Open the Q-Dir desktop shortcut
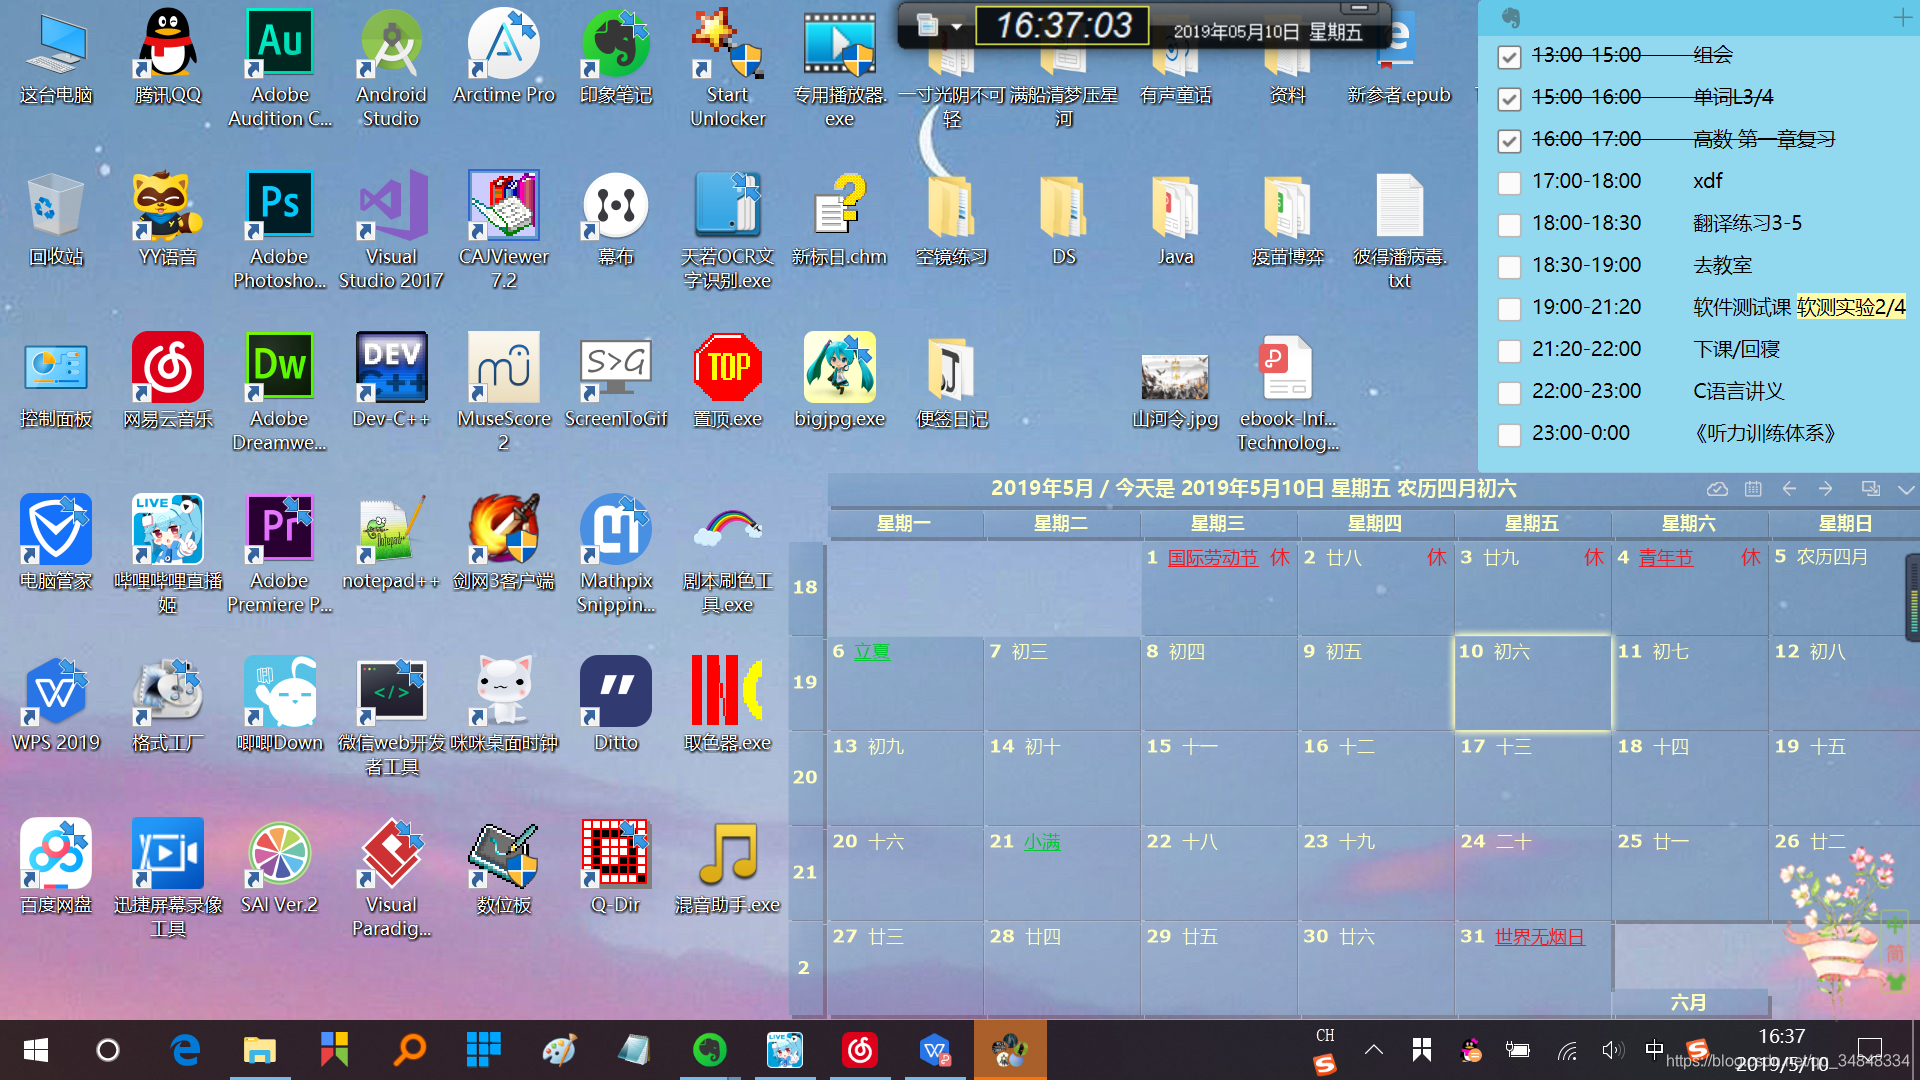The width and height of the screenshot is (1920, 1080). (616, 868)
